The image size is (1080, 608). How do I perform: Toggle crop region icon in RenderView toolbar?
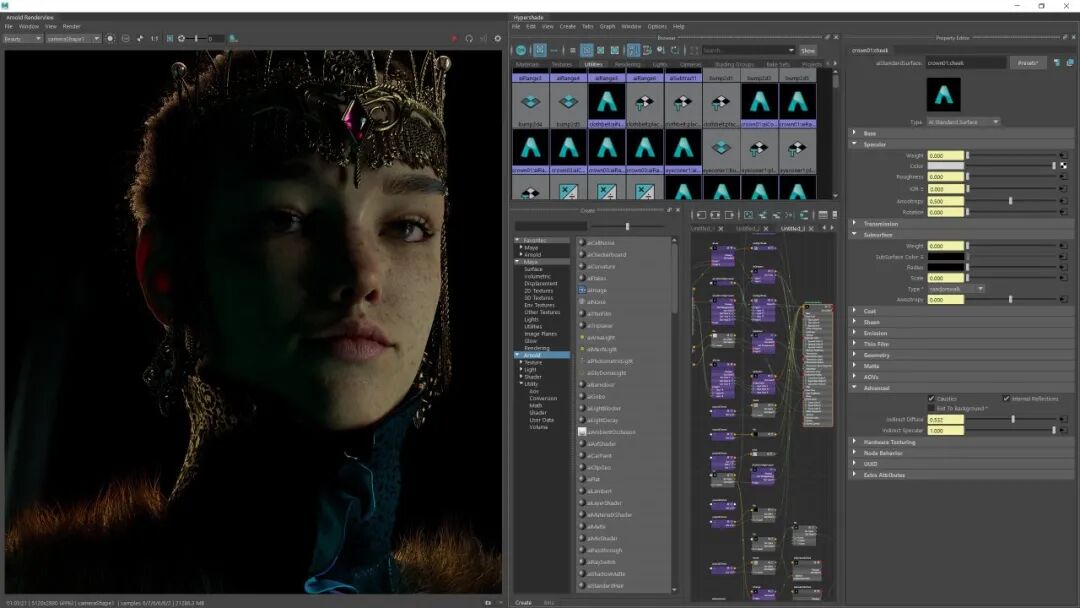point(170,39)
